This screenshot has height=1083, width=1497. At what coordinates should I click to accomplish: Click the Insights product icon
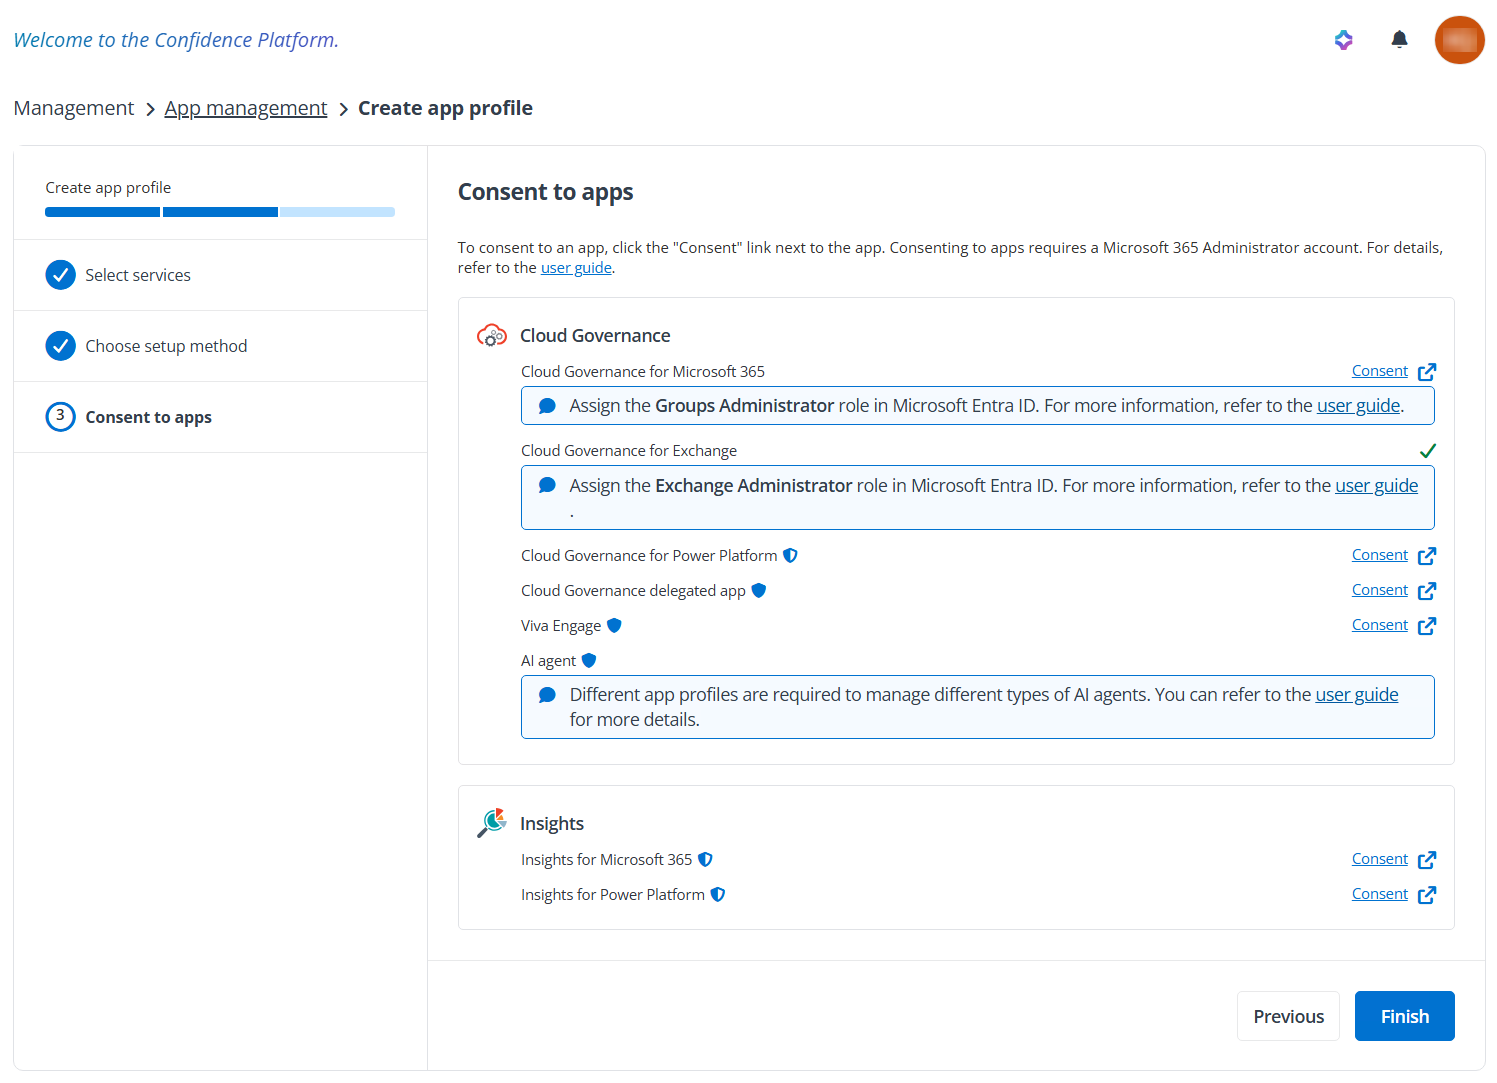pyautogui.click(x=492, y=823)
